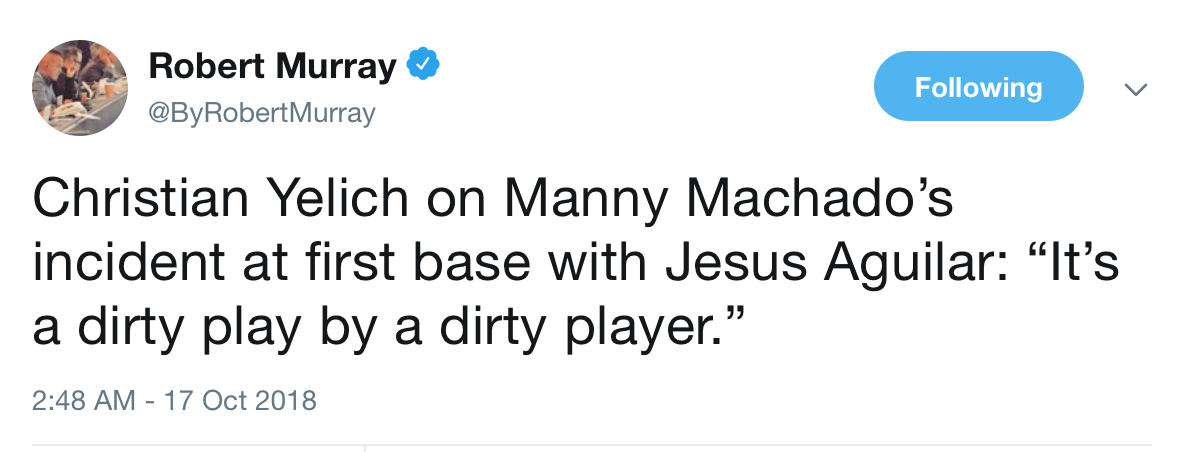
Task: Visit the @ByRobertMurray handle link
Action: point(262,113)
